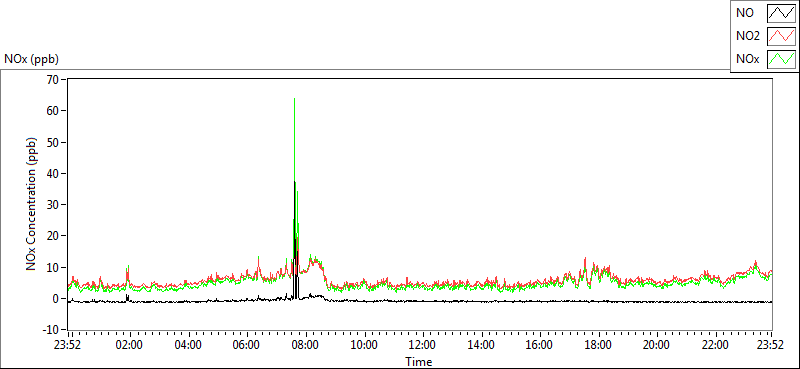Click the Time axis title

(x=419, y=362)
